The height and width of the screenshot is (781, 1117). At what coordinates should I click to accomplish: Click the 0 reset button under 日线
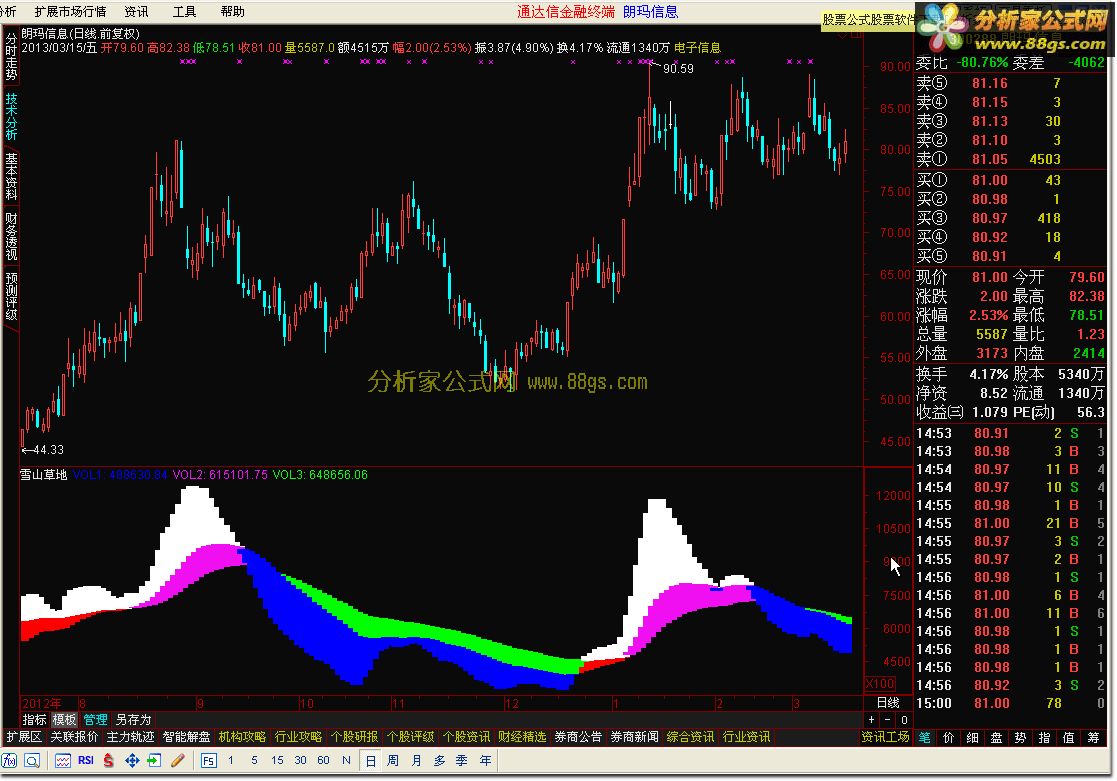tap(904, 720)
